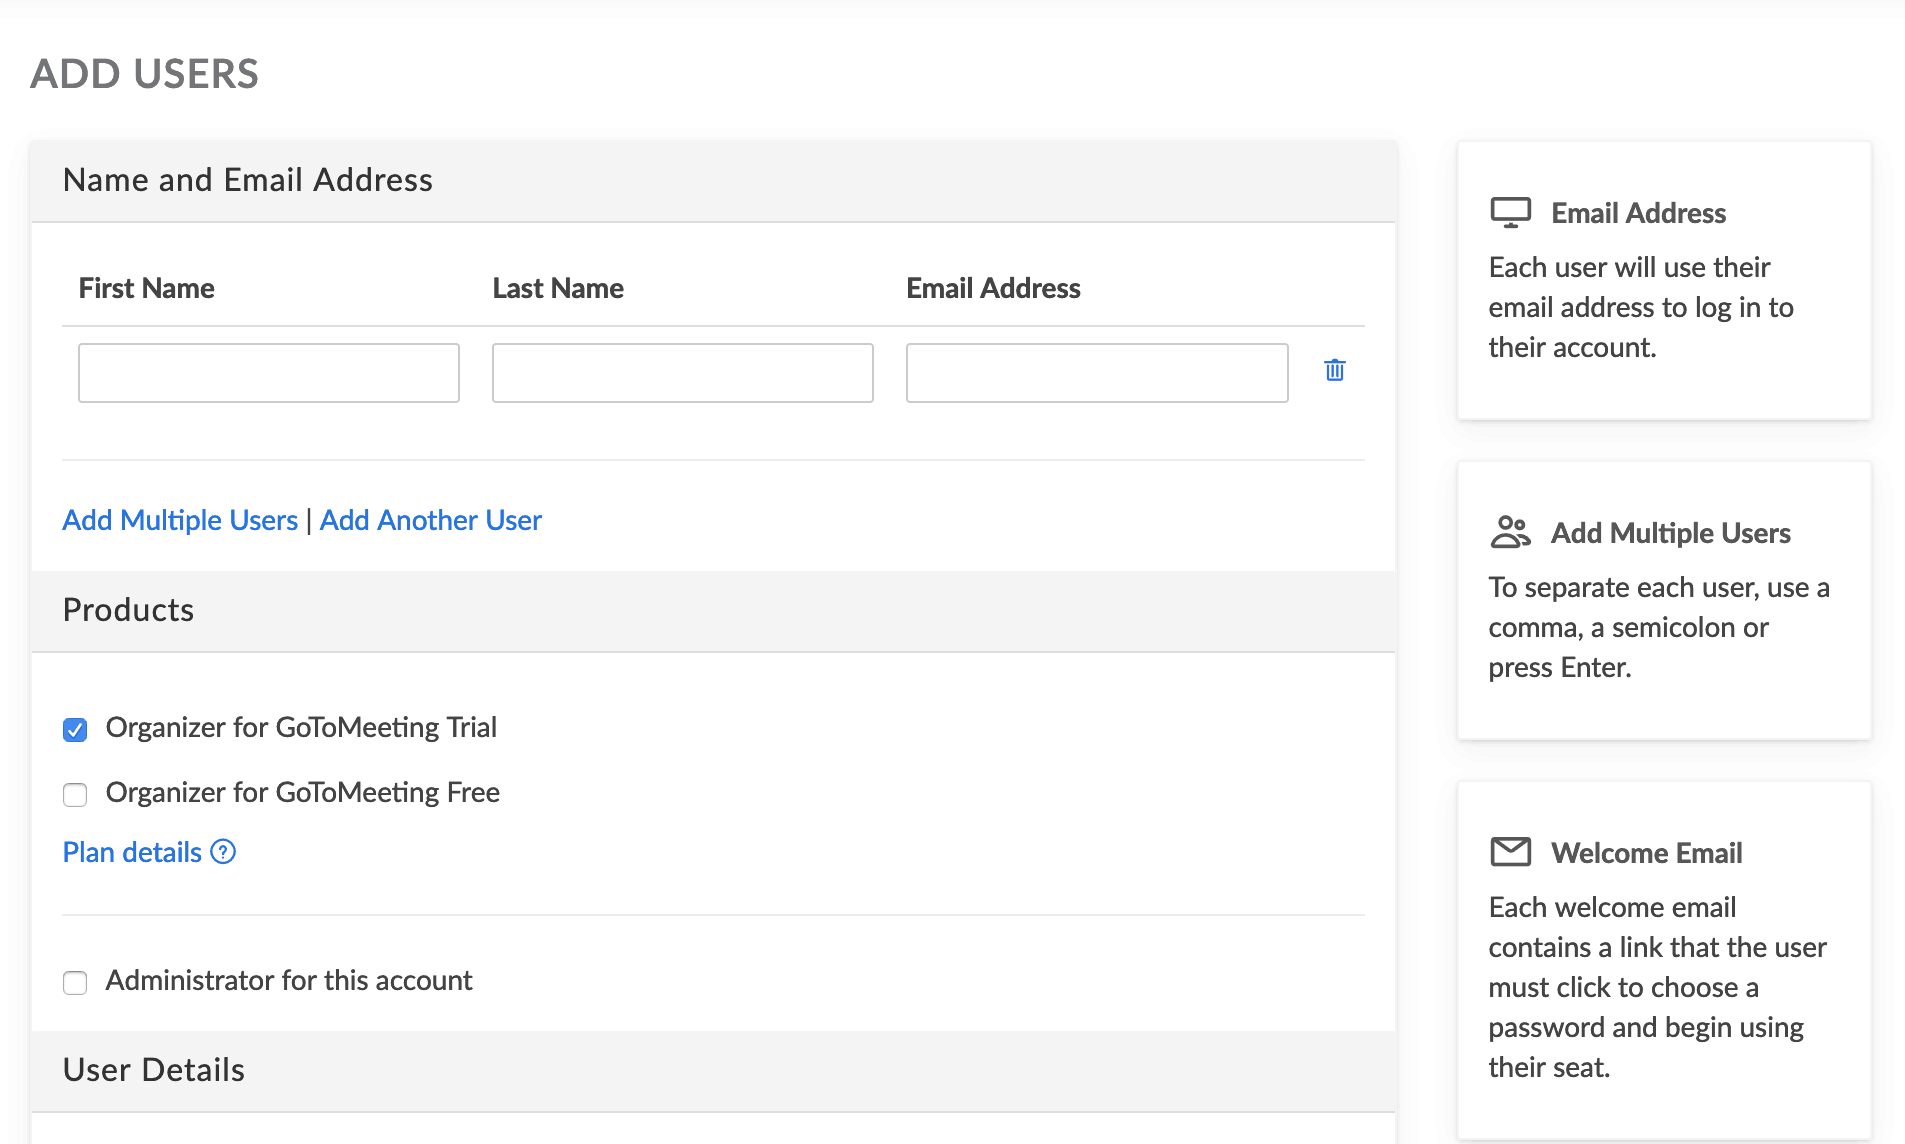1905x1144 pixels.
Task: Click the Products section header
Action: (x=128, y=610)
